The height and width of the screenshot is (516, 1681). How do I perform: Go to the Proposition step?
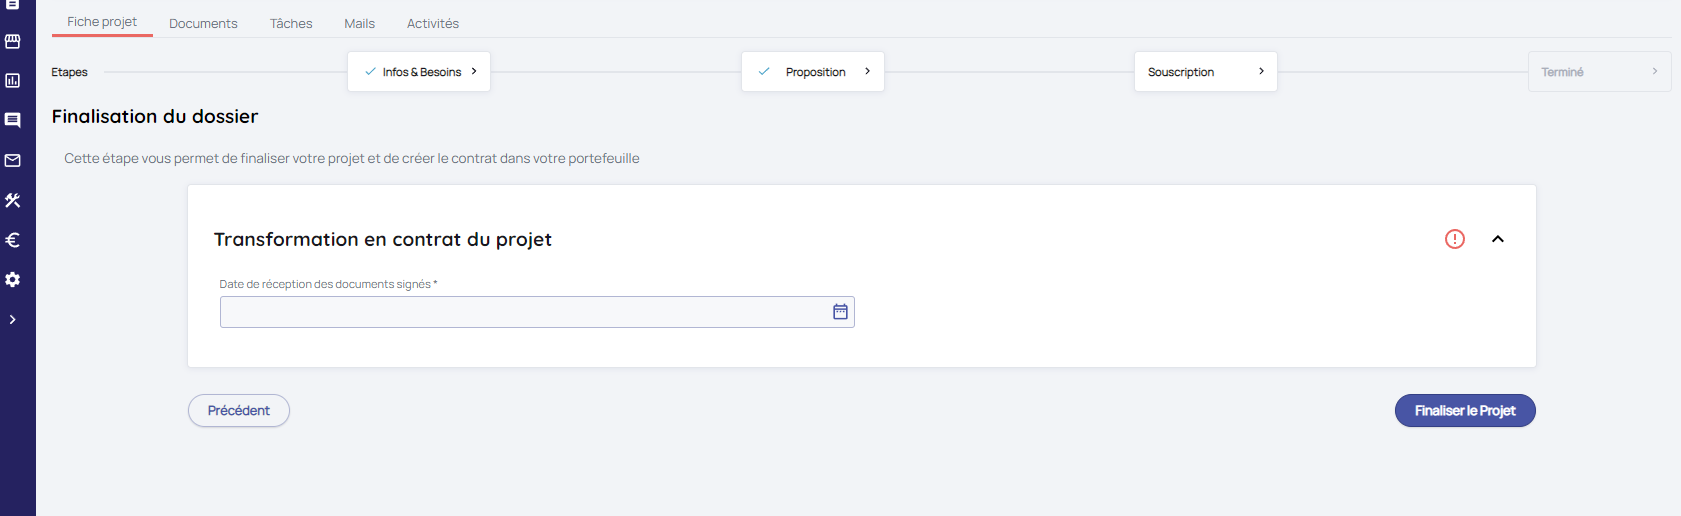pyautogui.click(x=813, y=72)
